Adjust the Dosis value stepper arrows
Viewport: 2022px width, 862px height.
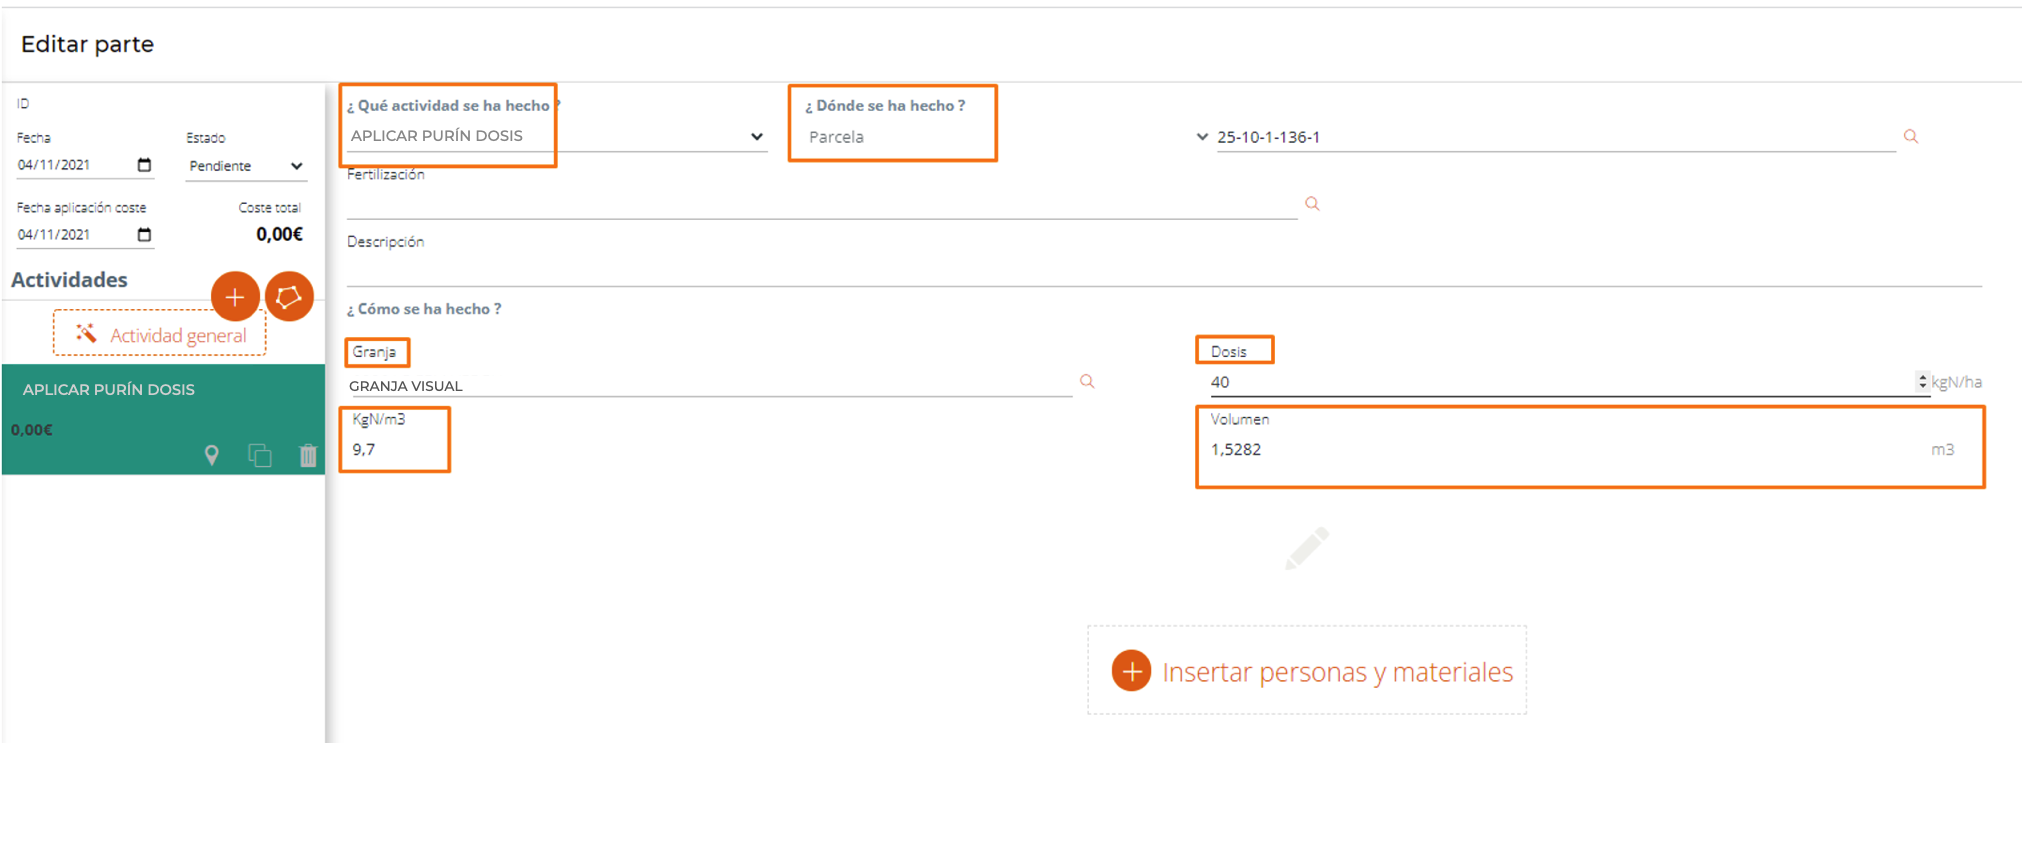point(1922,381)
